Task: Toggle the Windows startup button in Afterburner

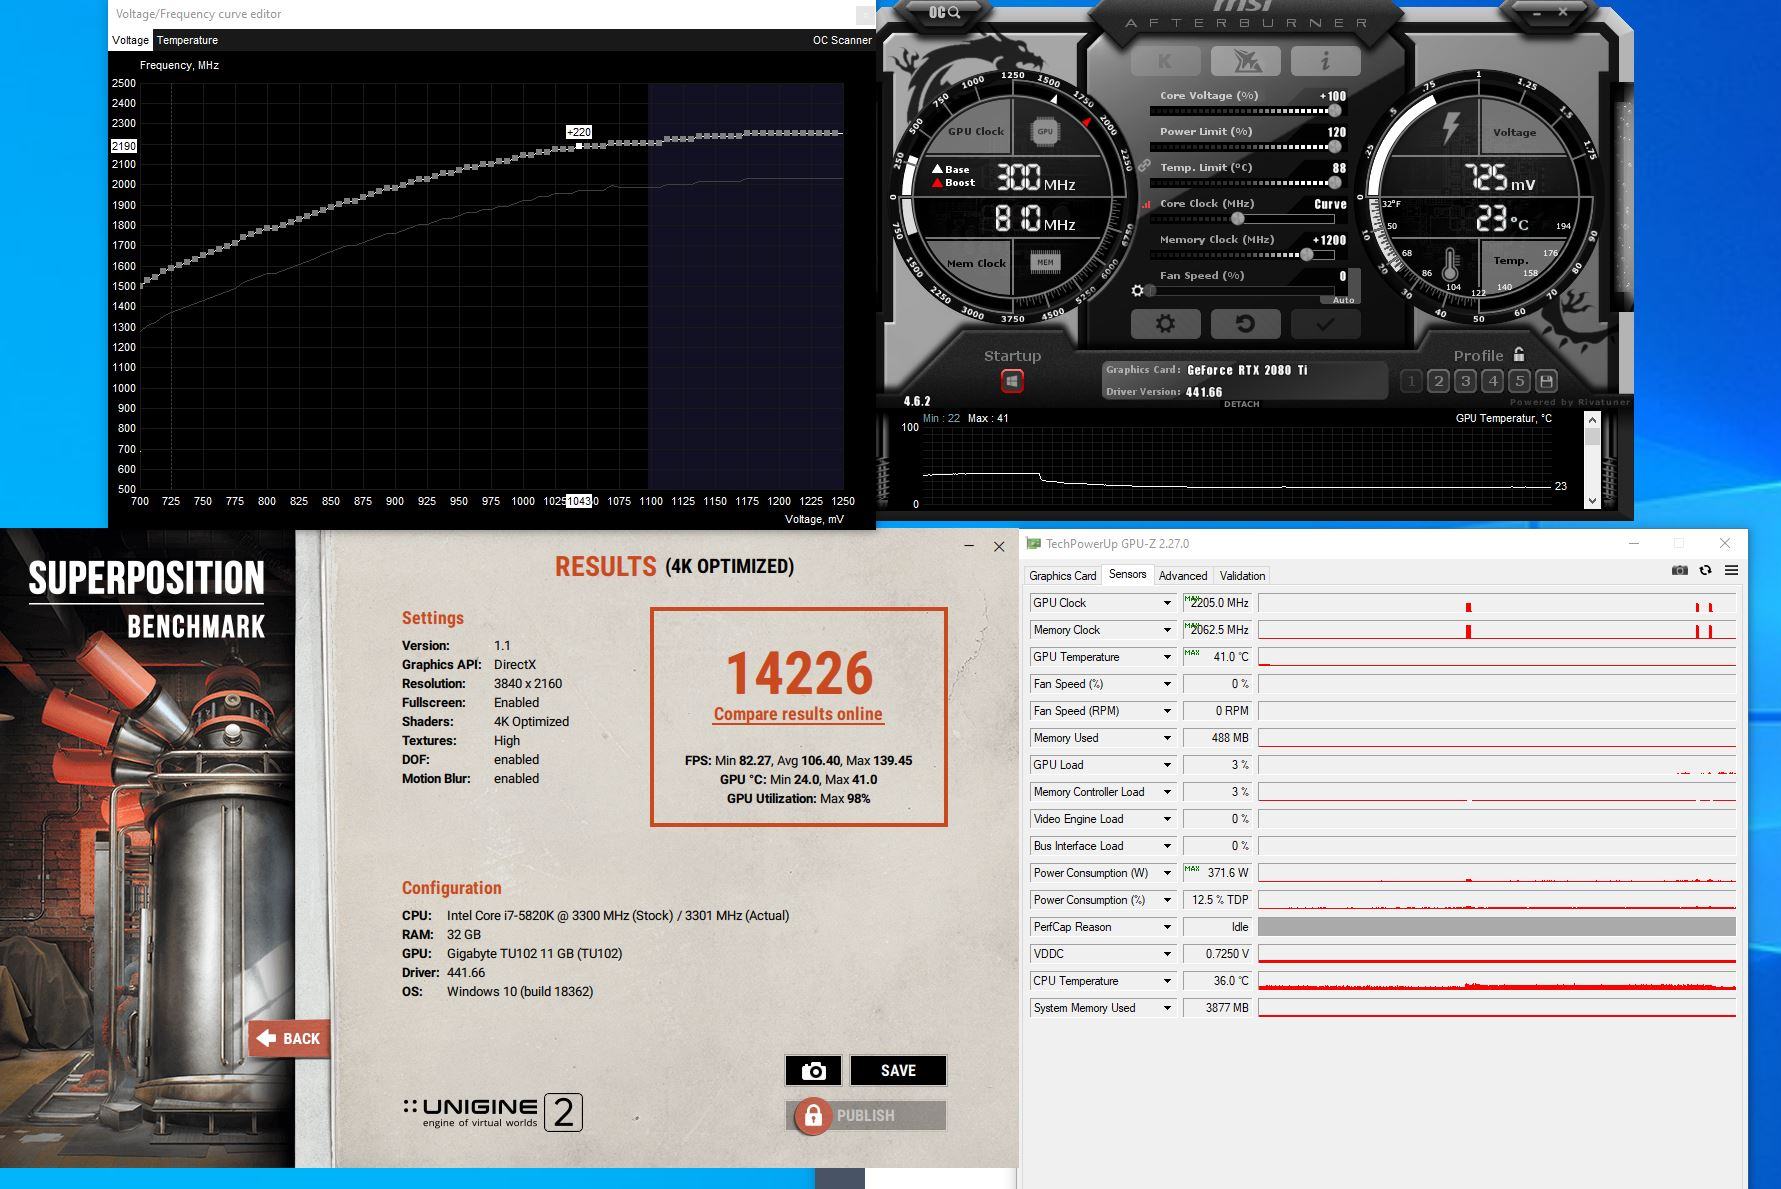Action: click(1012, 381)
